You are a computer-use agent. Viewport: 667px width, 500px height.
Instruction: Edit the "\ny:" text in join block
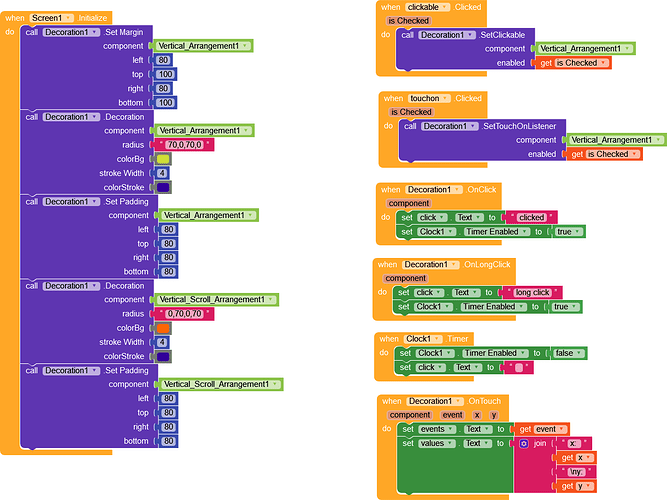(576, 472)
